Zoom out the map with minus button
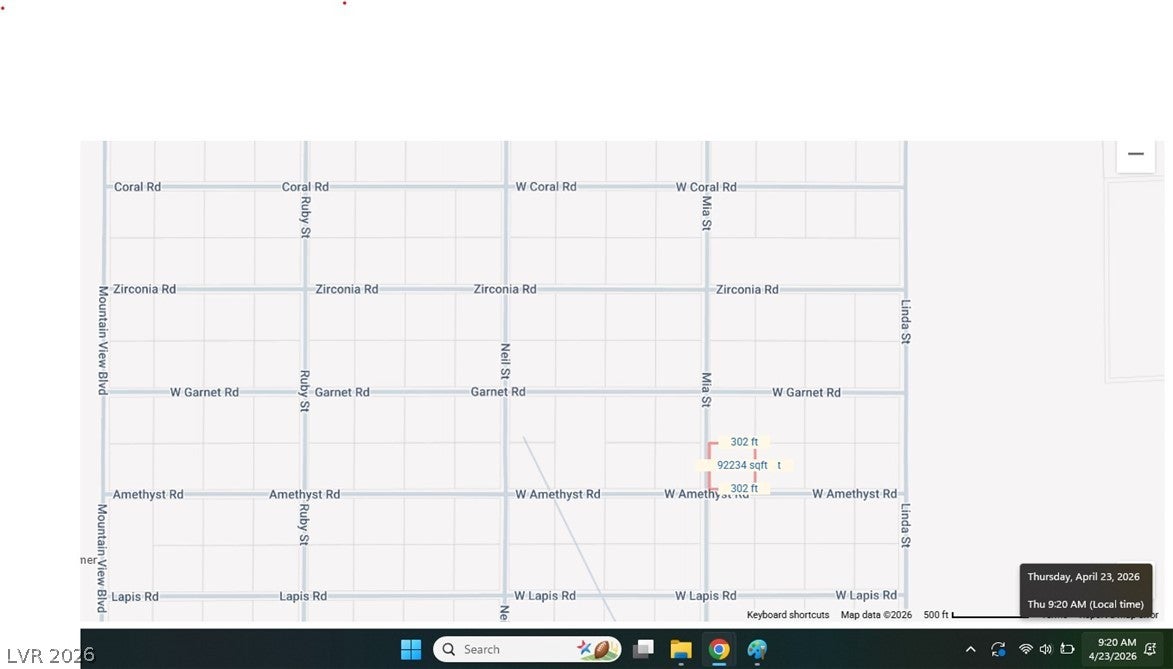This screenshot has height=669, width=1173. tap(1136, 154)
